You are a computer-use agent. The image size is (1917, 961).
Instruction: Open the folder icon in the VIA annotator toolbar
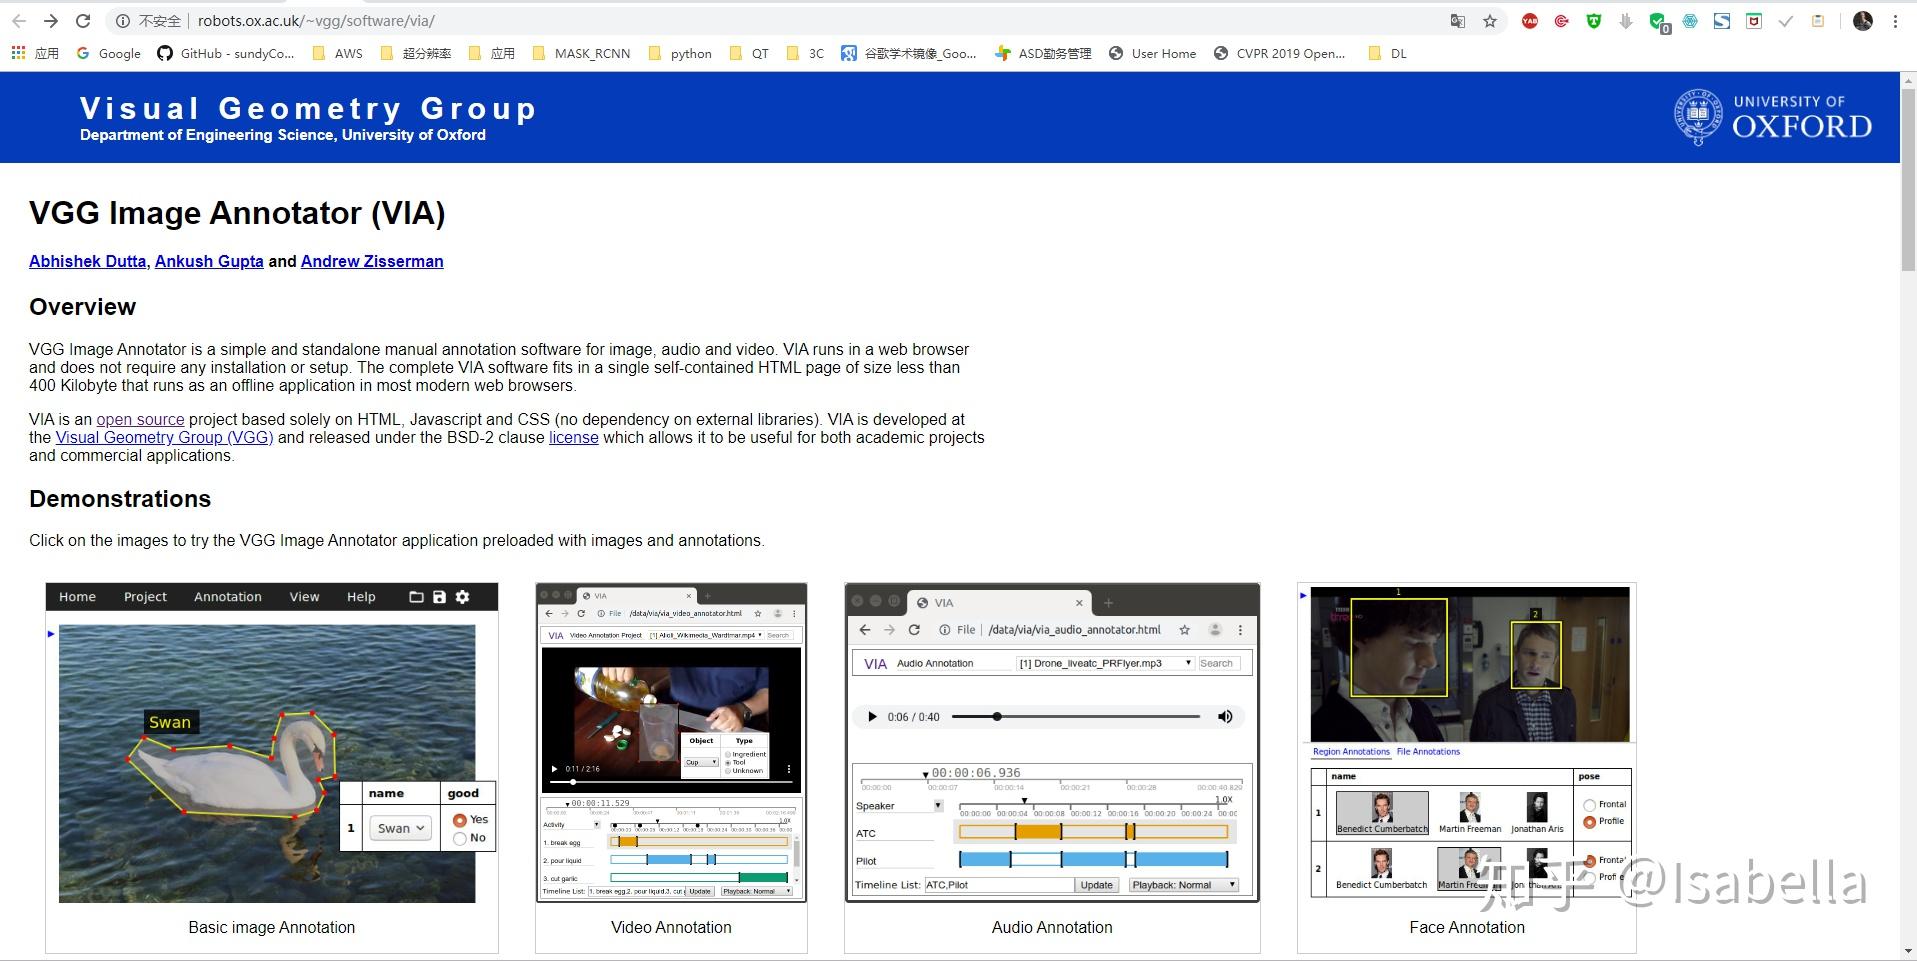(417, 596)
